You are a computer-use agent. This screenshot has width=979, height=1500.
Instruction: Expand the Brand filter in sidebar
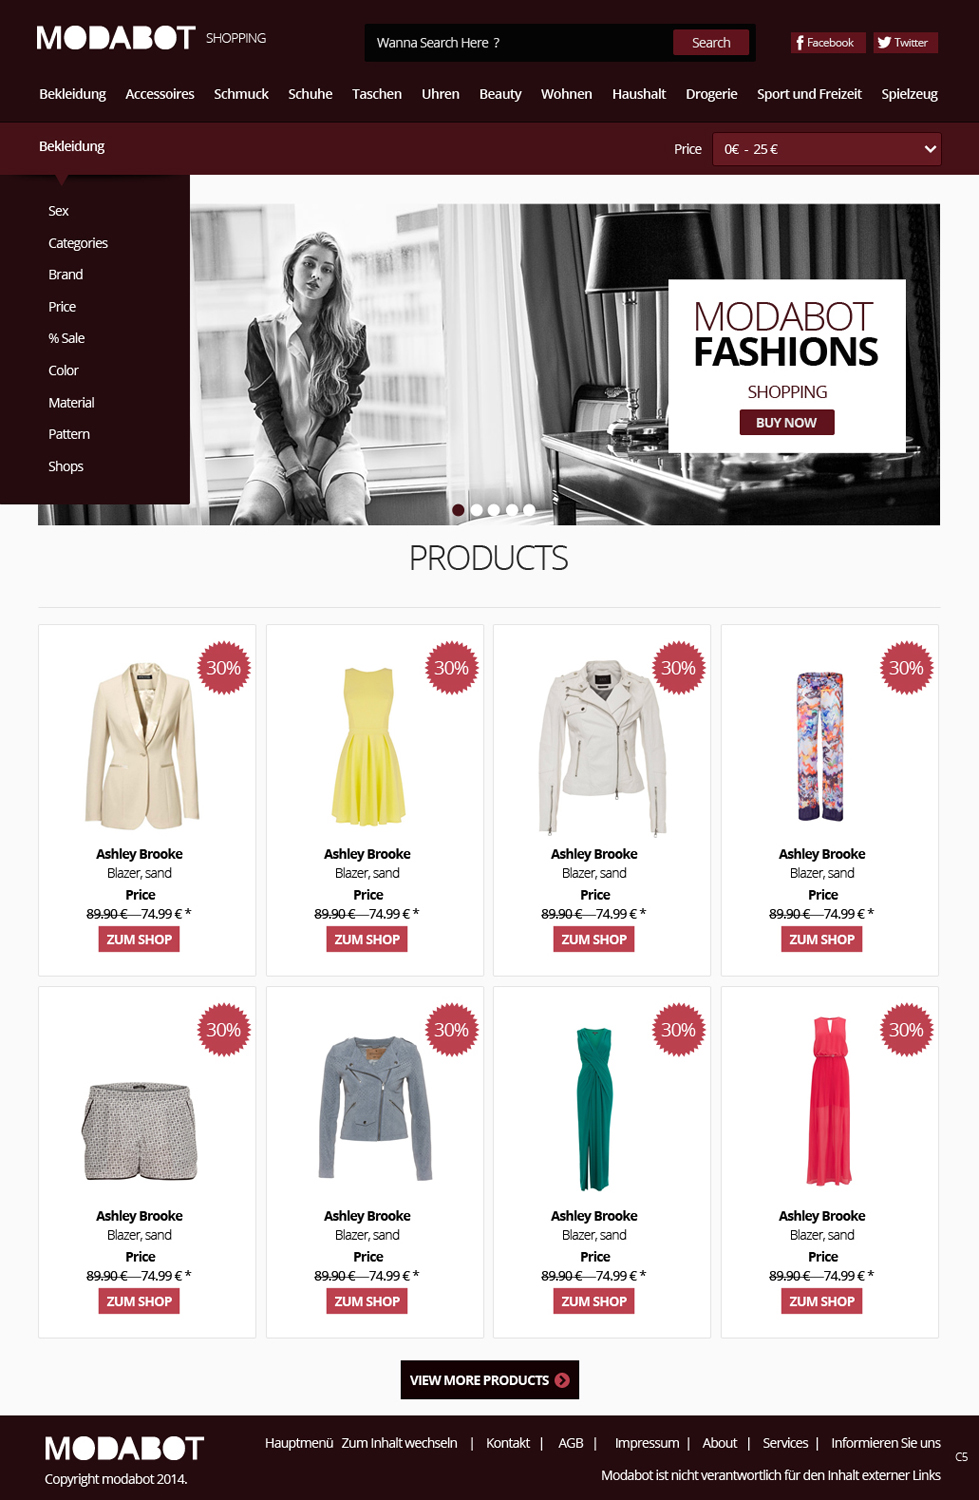point(66,274)
